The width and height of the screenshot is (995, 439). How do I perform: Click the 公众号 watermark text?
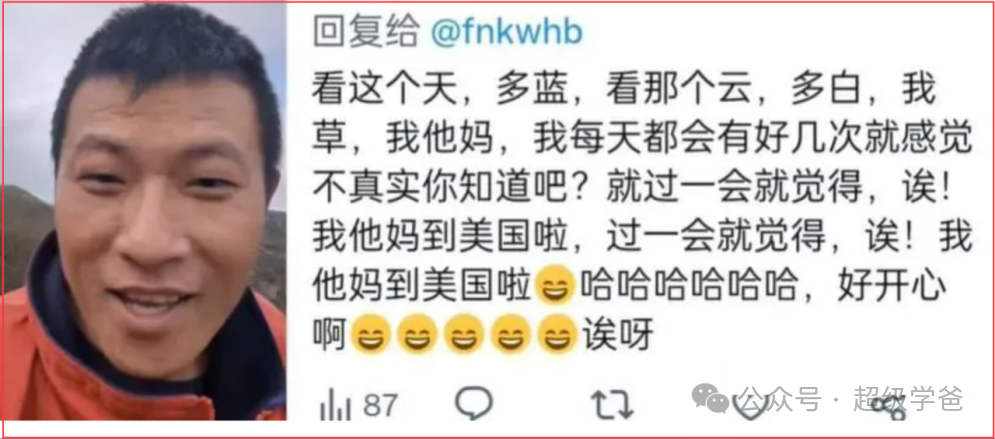(781, 398)
